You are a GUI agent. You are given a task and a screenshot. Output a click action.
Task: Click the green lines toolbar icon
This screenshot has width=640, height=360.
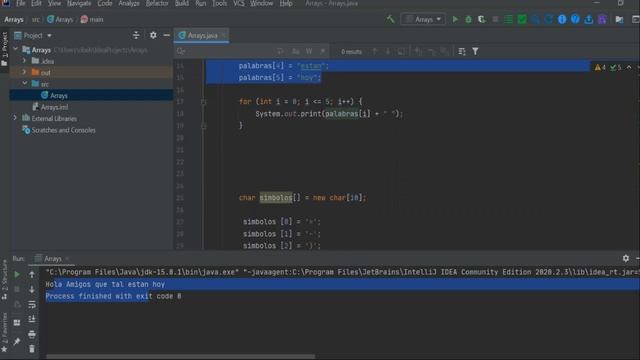tap(508, 19)
